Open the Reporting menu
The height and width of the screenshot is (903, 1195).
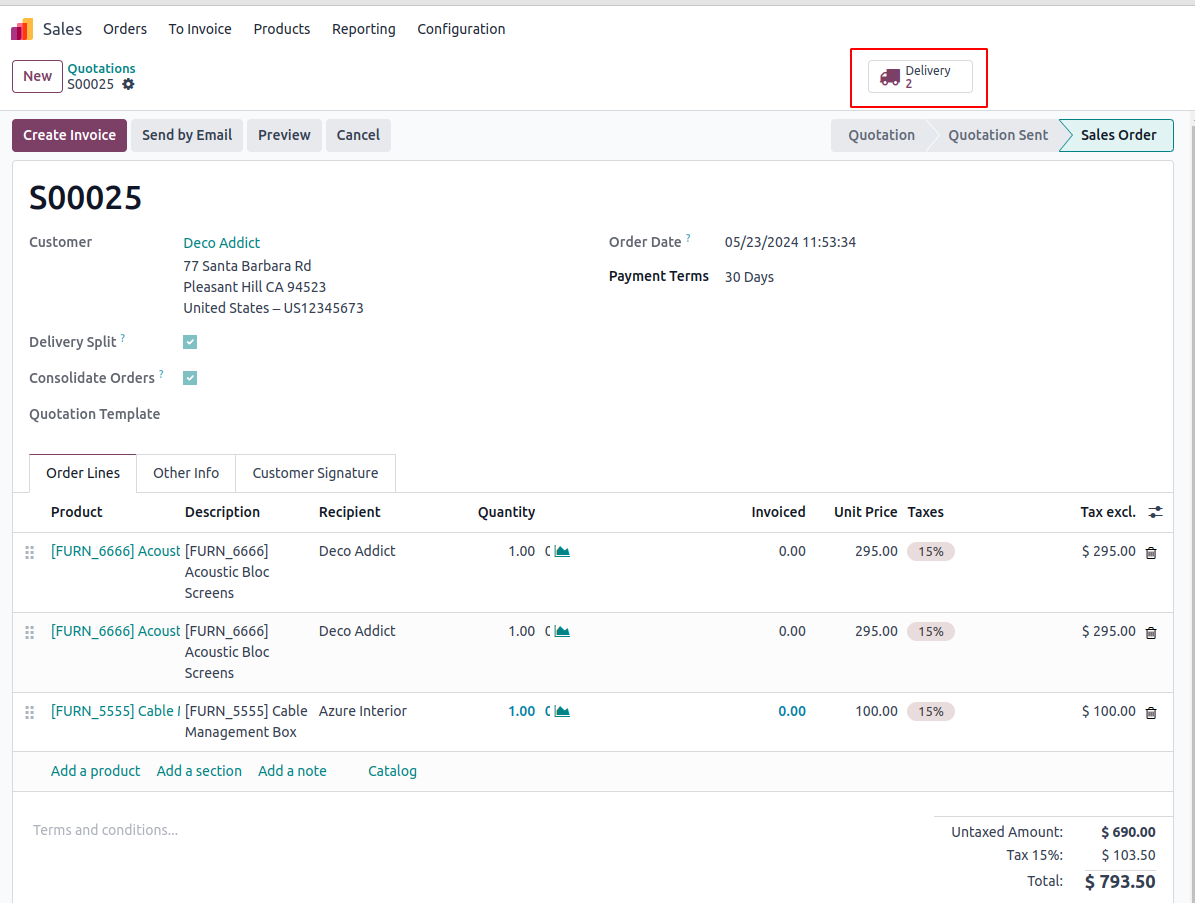click(x=363, y=29)
